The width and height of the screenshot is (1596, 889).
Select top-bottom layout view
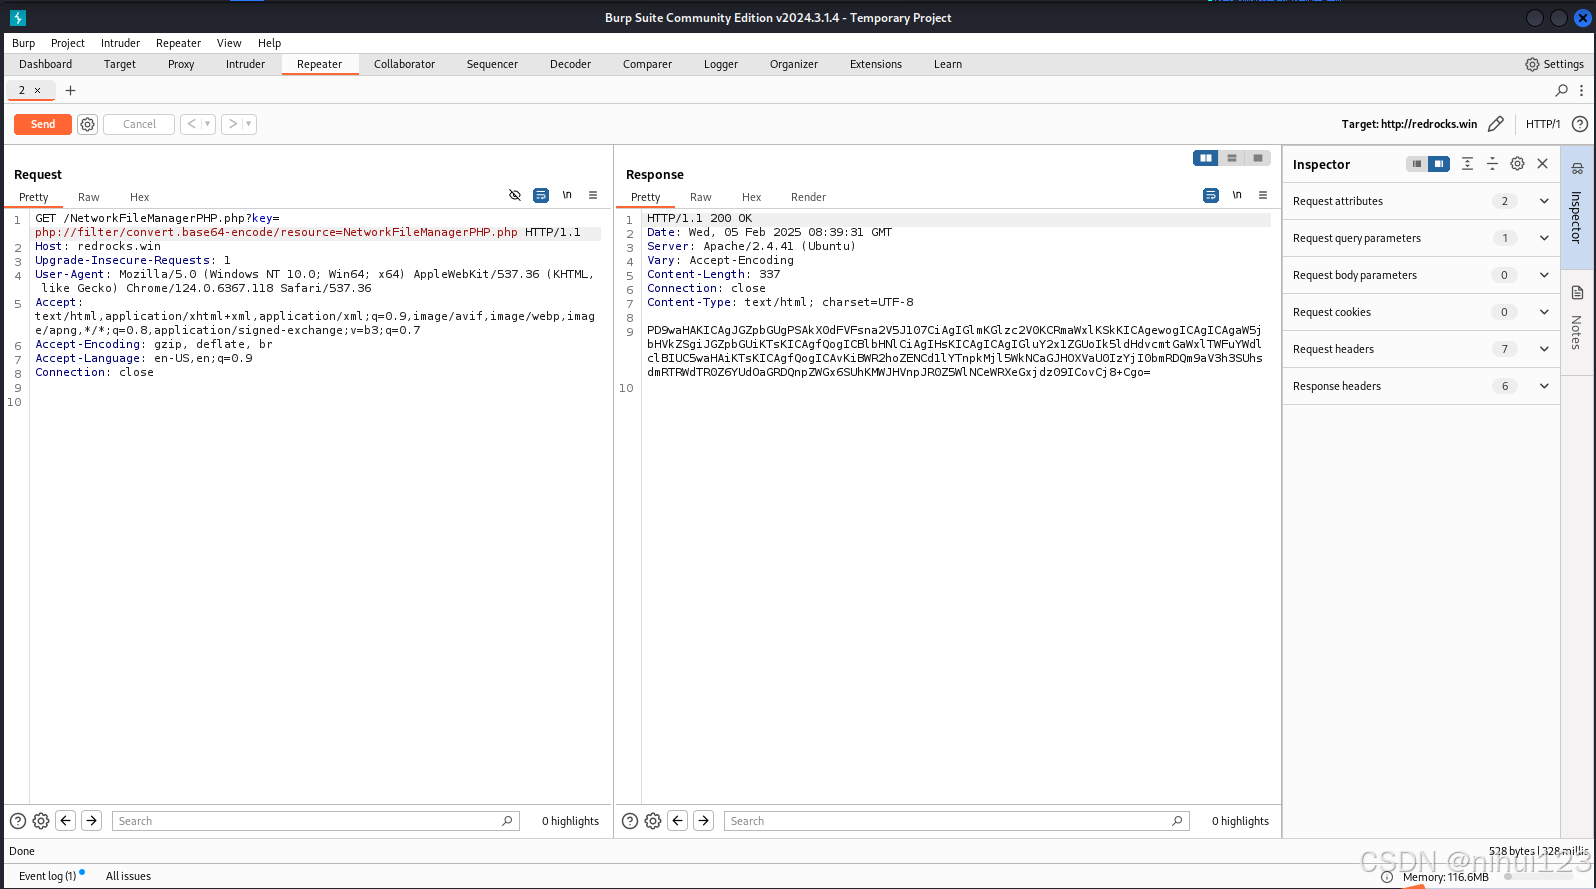(x=1232, y=158)
